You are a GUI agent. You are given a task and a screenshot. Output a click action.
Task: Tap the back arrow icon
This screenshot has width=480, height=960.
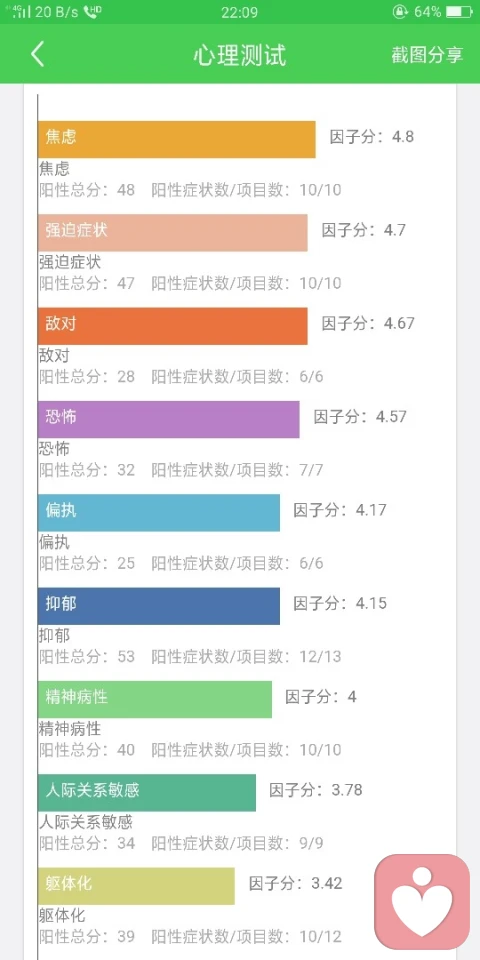click(37, 54)
